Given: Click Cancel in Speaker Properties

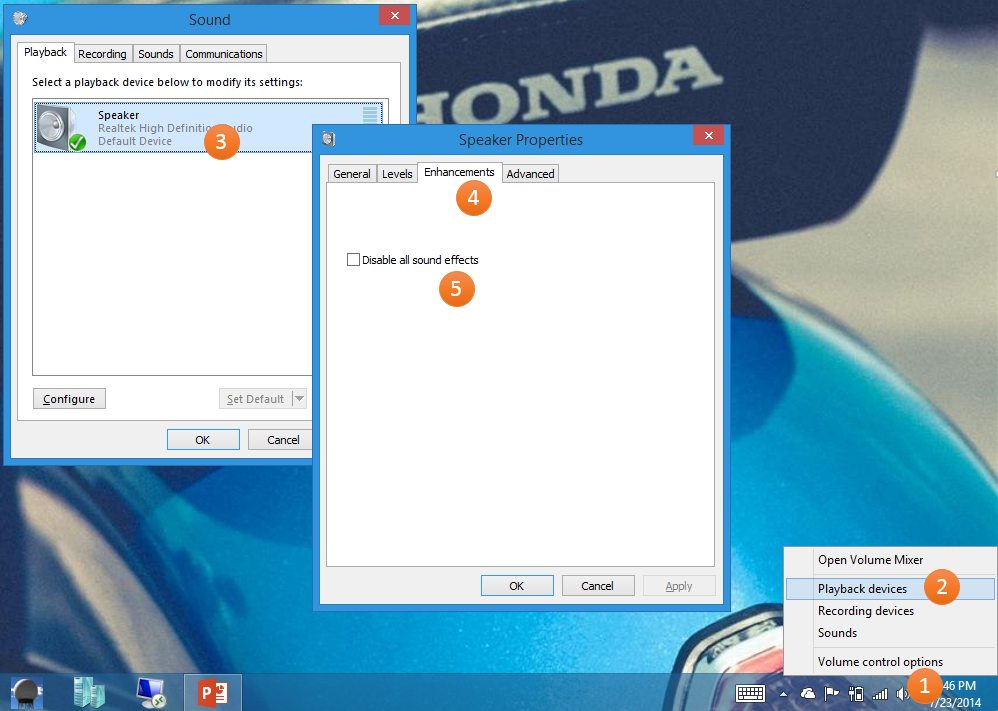Looking at the screenshot, I should point(598,586).
